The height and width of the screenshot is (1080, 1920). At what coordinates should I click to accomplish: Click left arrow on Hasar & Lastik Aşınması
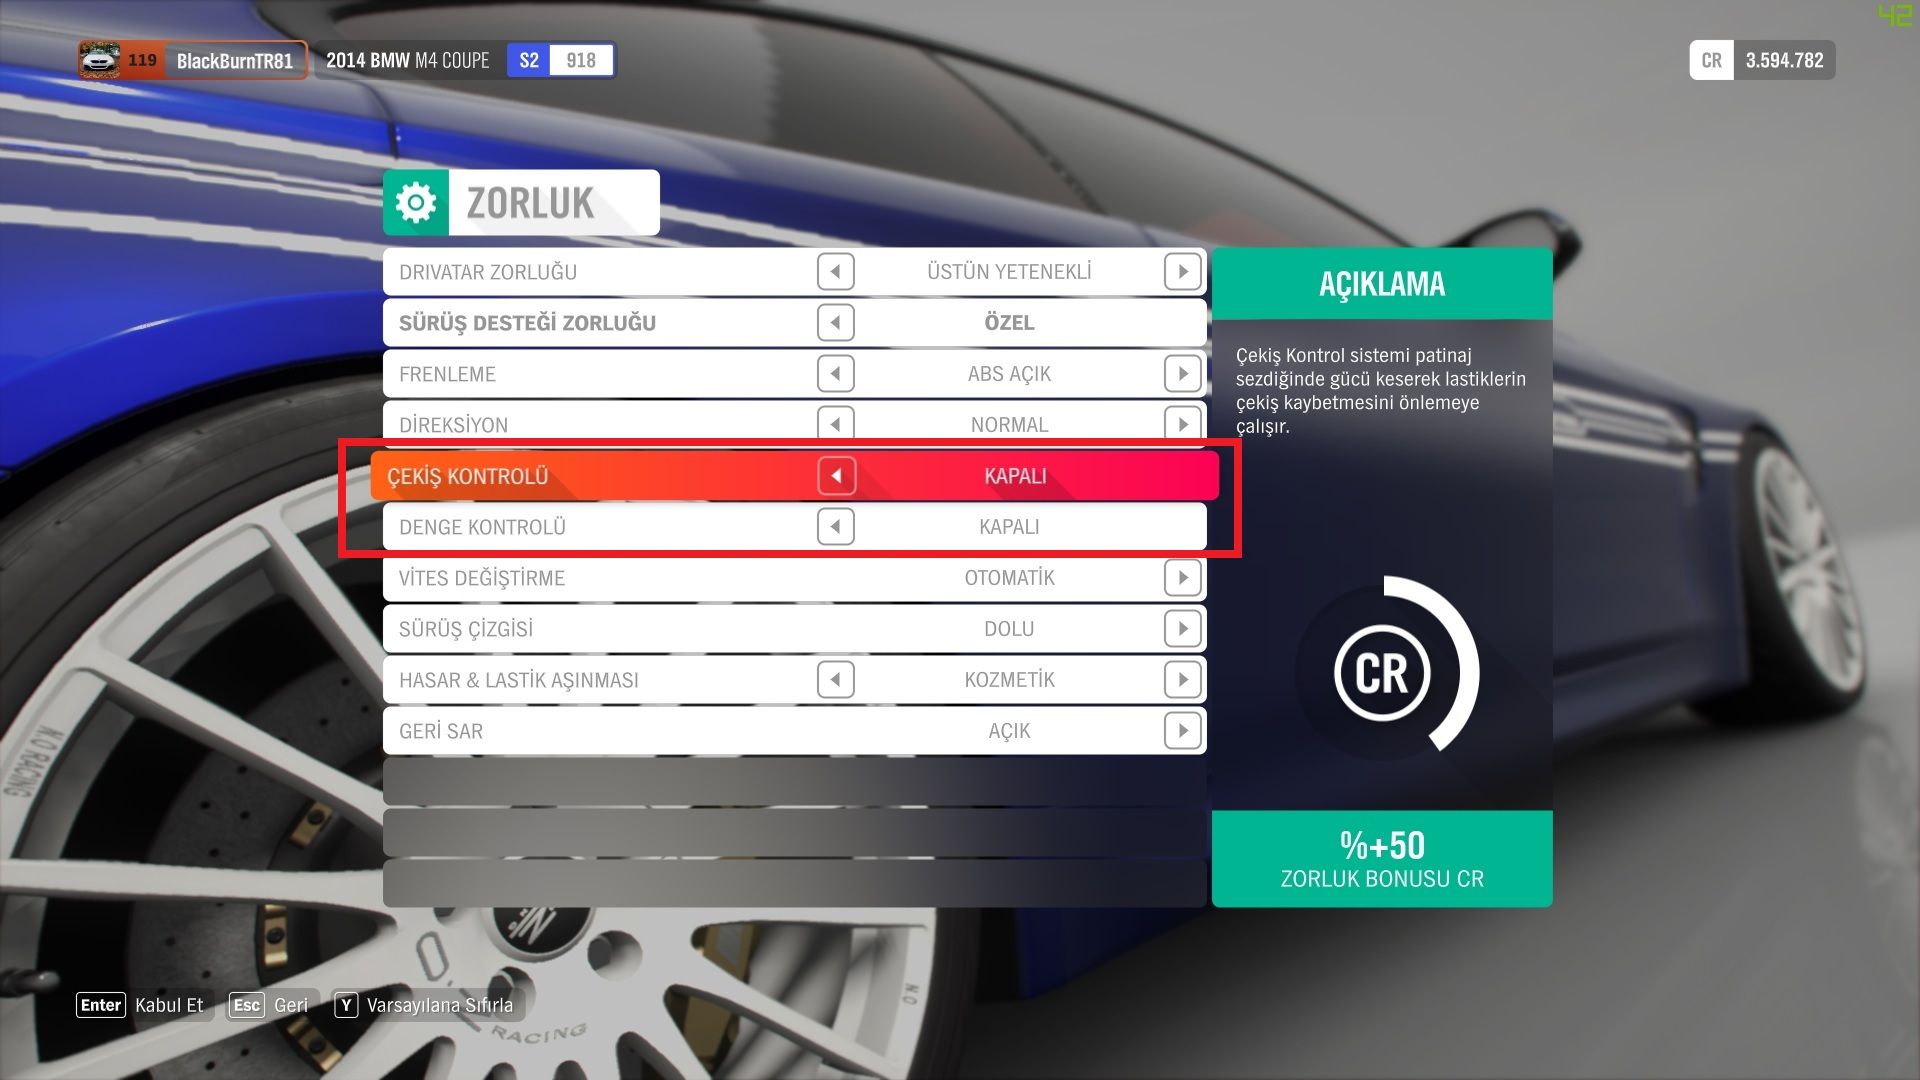835,680
